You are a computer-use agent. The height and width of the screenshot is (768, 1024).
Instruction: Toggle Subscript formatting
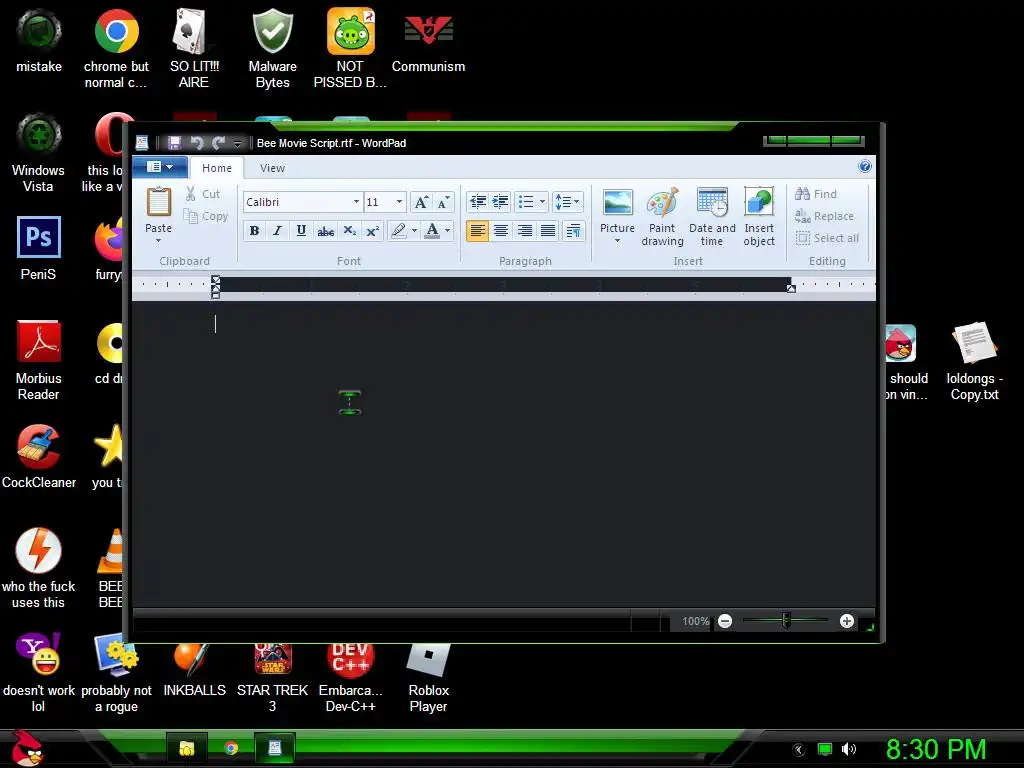tap(349, 231)
